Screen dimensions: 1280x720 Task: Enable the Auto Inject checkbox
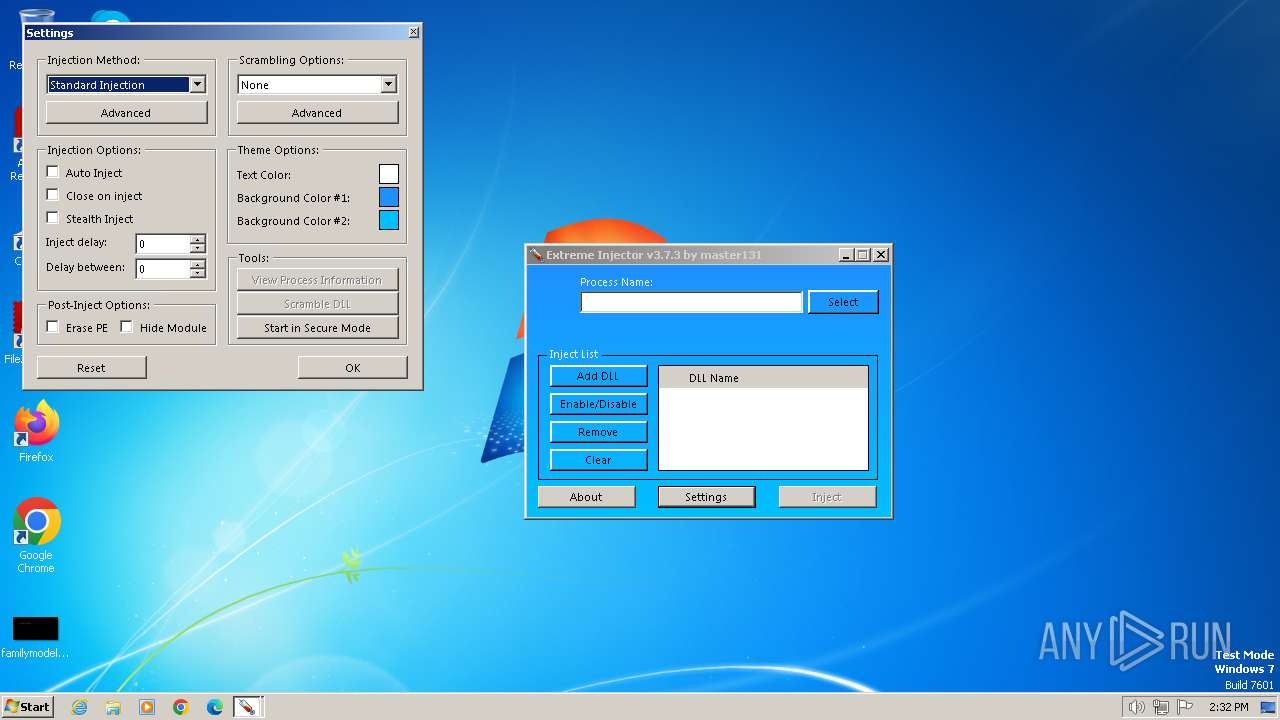coord(53,172)
